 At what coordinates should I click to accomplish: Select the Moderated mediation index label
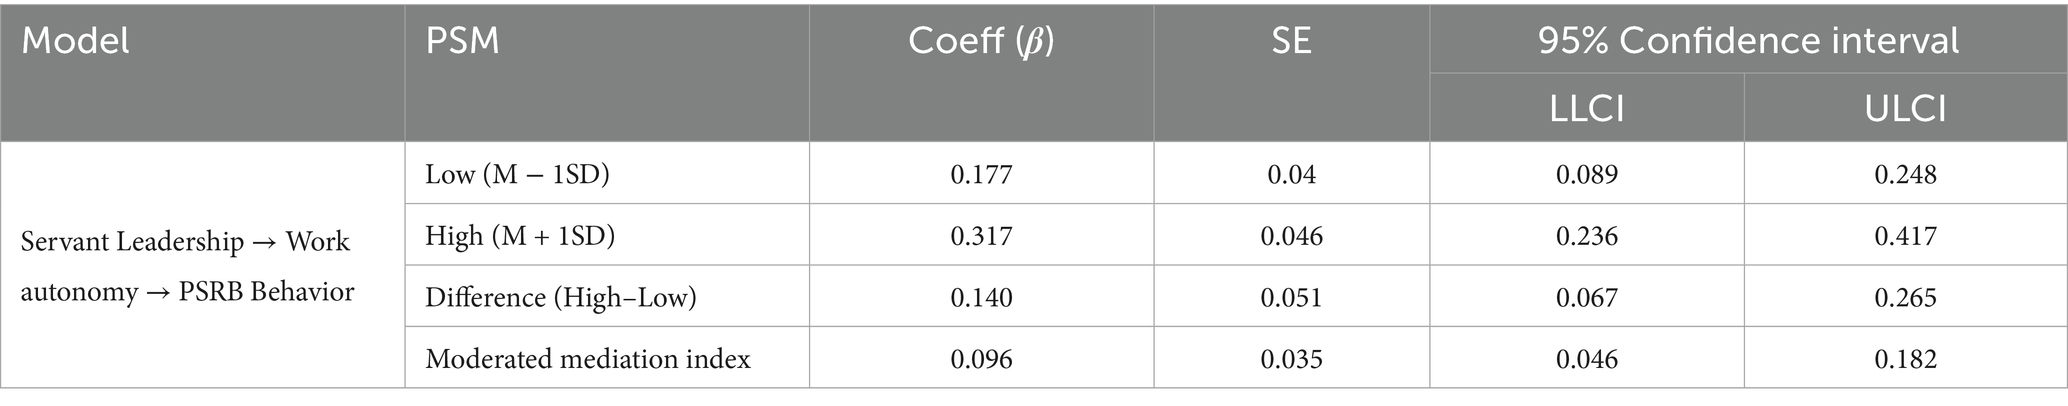[x=588, y=358]
